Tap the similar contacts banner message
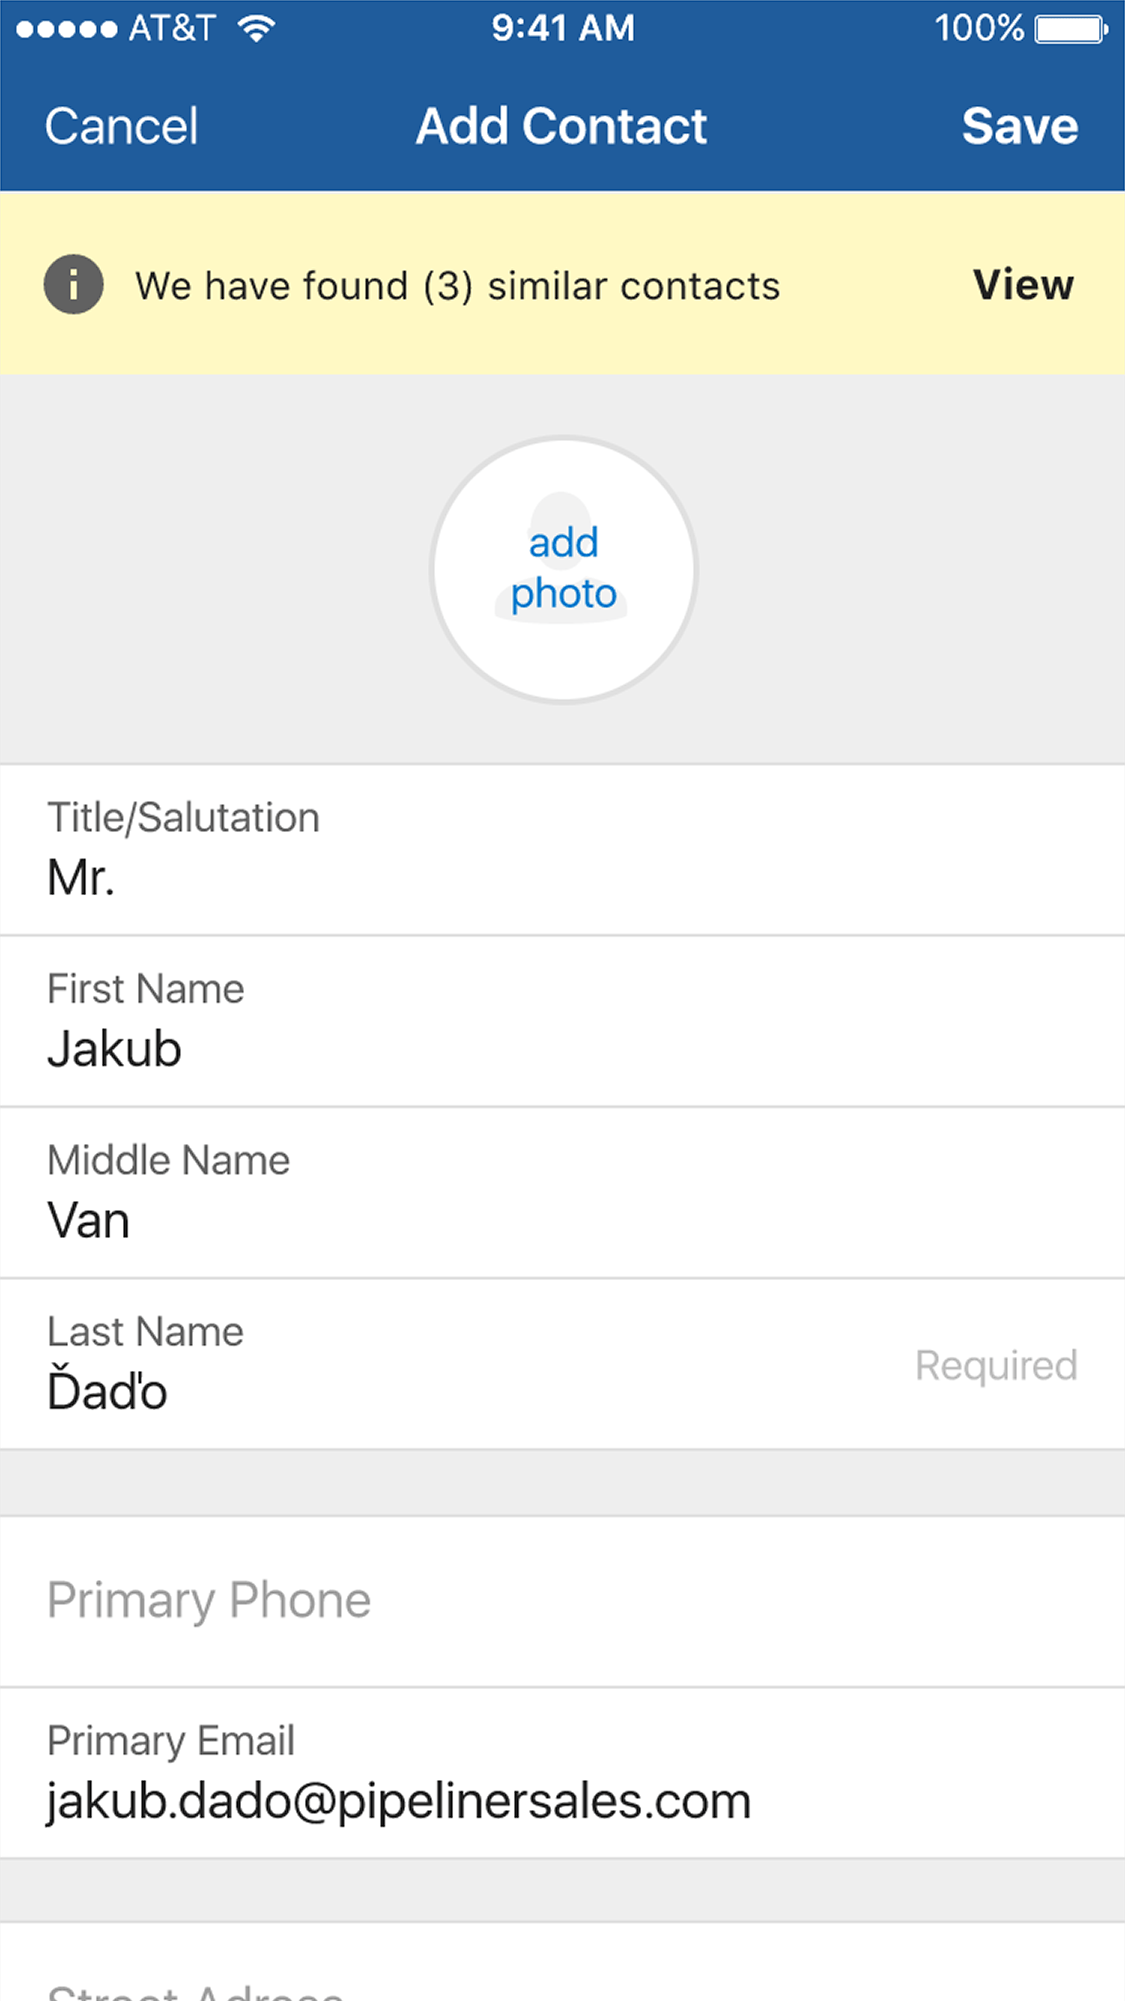 (x=457, y=286)
